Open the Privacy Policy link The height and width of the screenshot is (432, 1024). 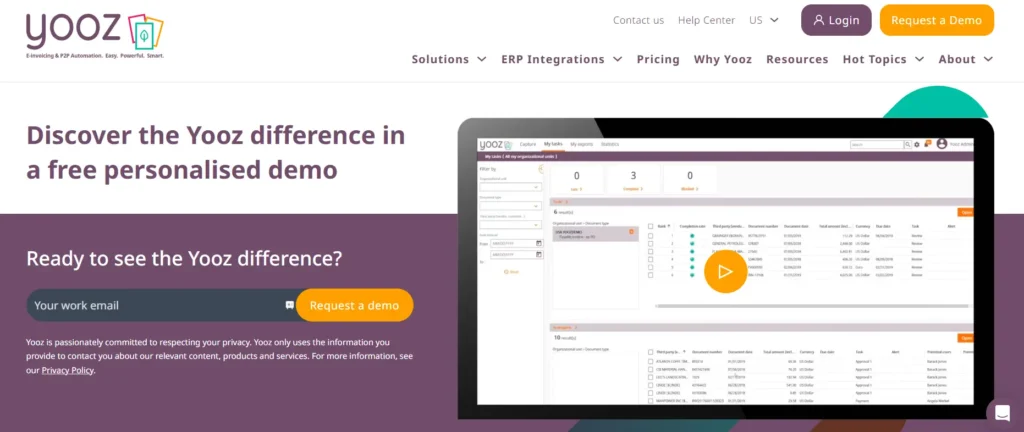pyautogui.click(x=68, y=371)
